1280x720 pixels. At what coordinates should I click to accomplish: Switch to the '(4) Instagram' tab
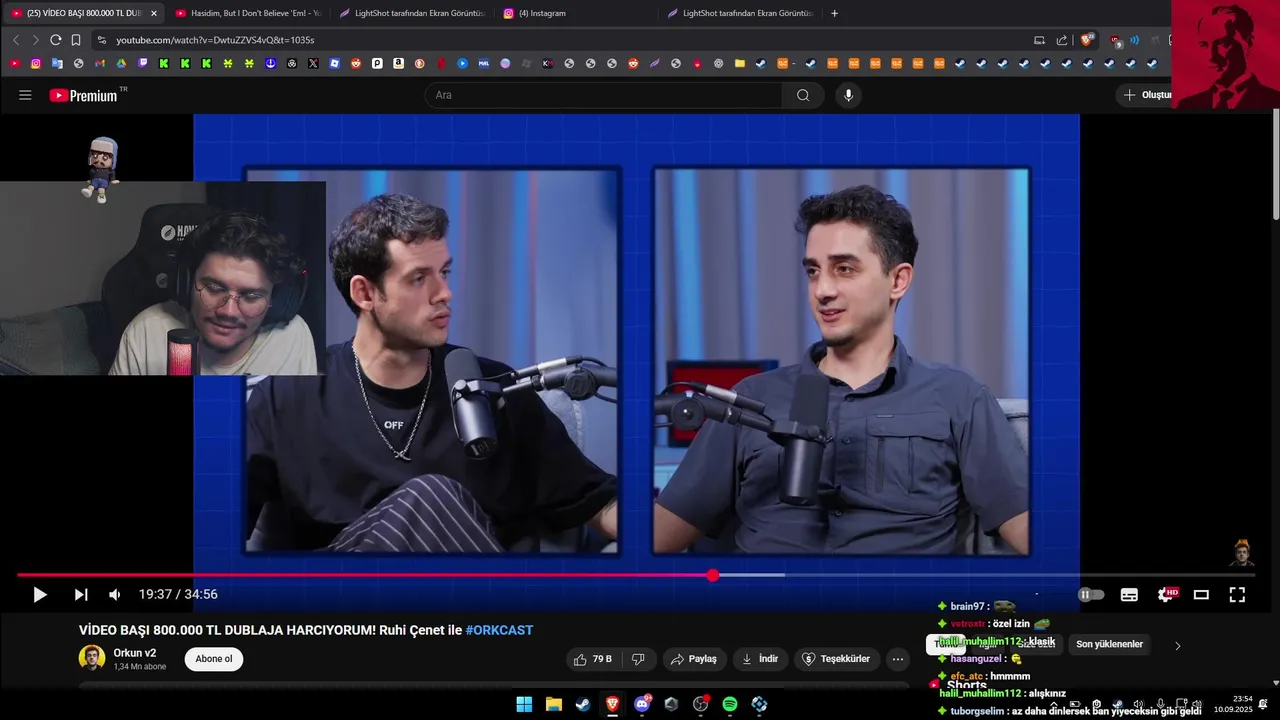575,13
